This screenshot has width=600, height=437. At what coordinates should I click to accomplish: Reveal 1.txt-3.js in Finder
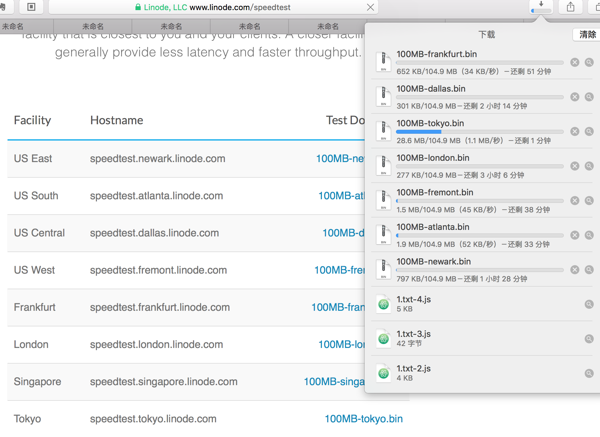(589, 339)
